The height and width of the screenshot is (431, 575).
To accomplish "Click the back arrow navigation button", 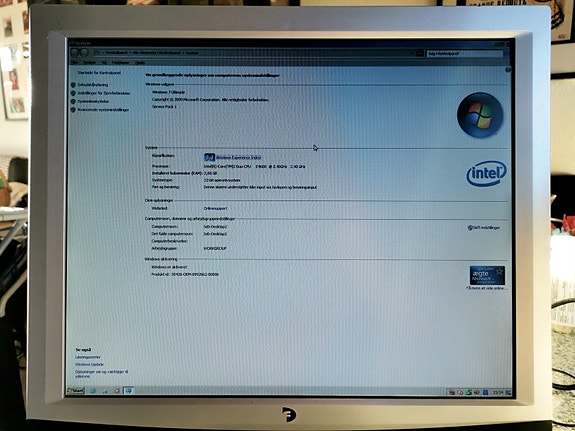I will coord(74,52).
